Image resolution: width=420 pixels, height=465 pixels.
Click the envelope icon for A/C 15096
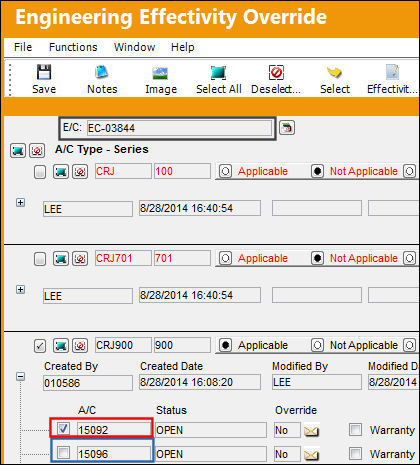pos(312,455)
